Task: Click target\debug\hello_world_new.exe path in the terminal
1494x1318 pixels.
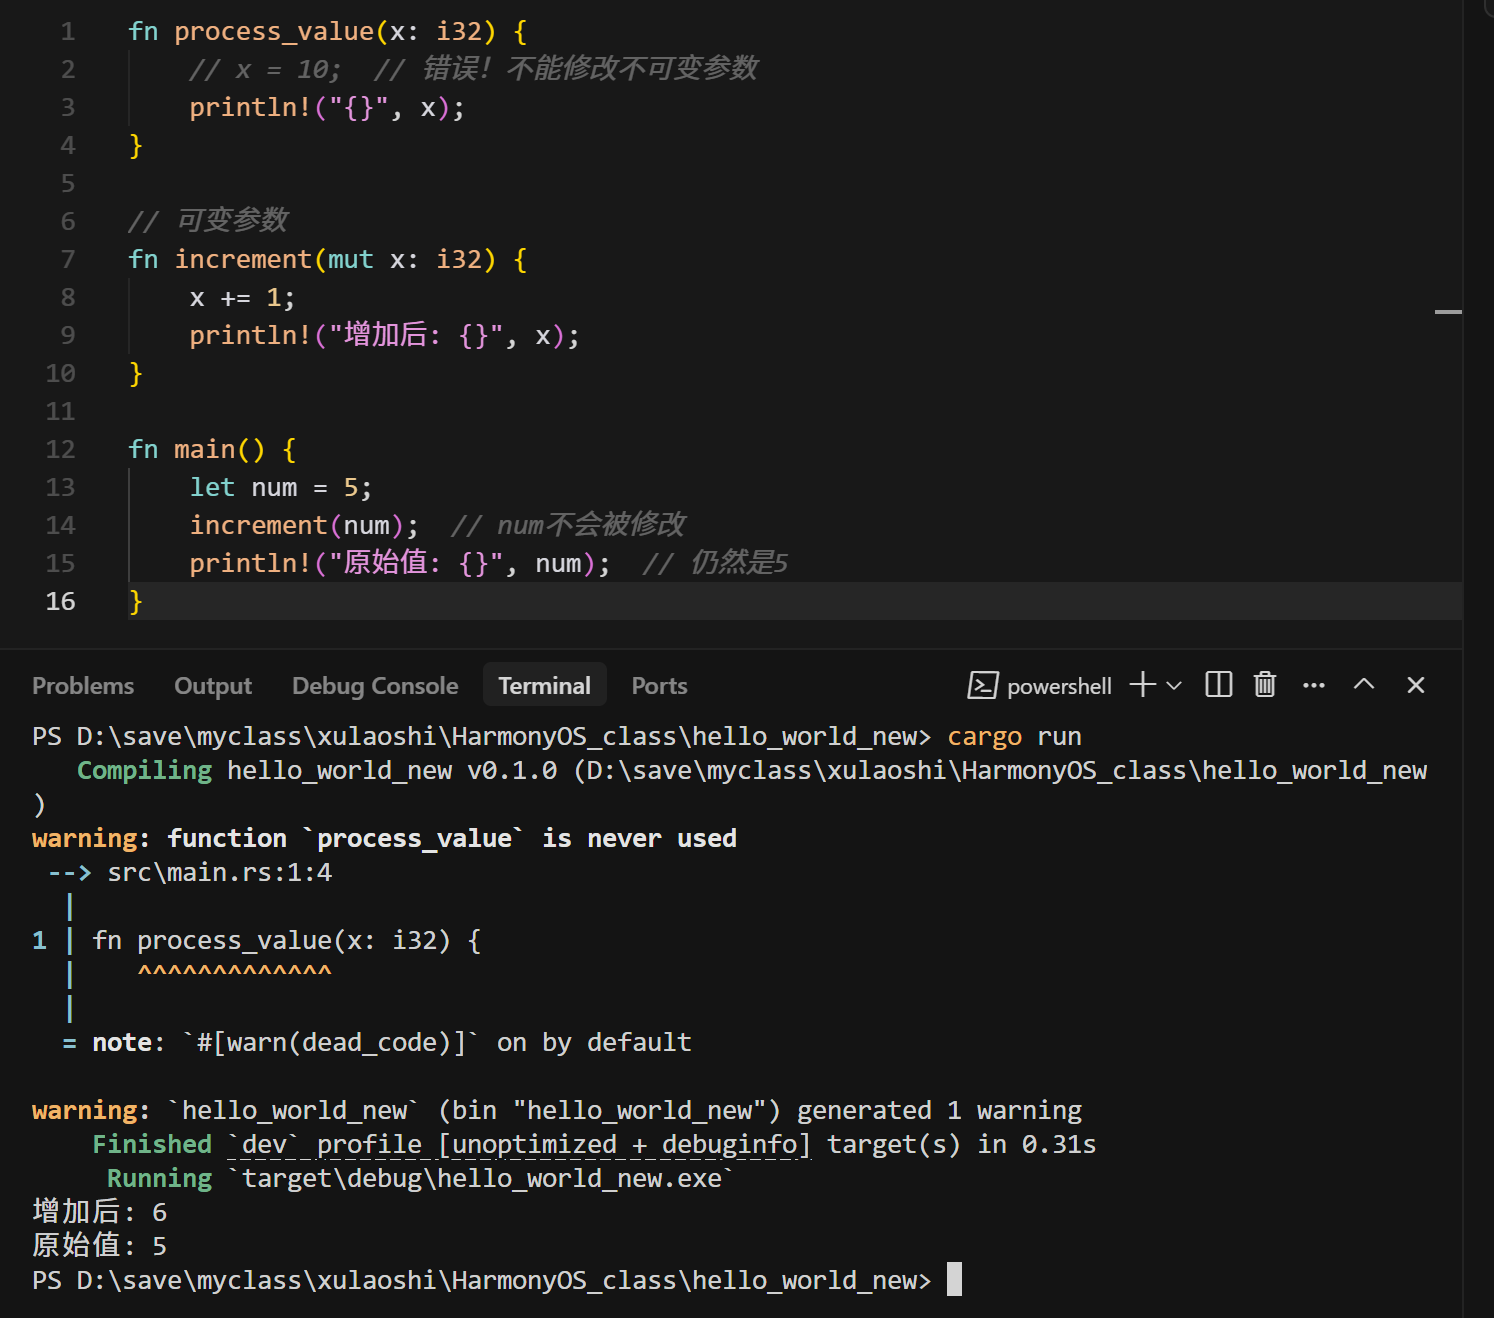Action: 481,1179
